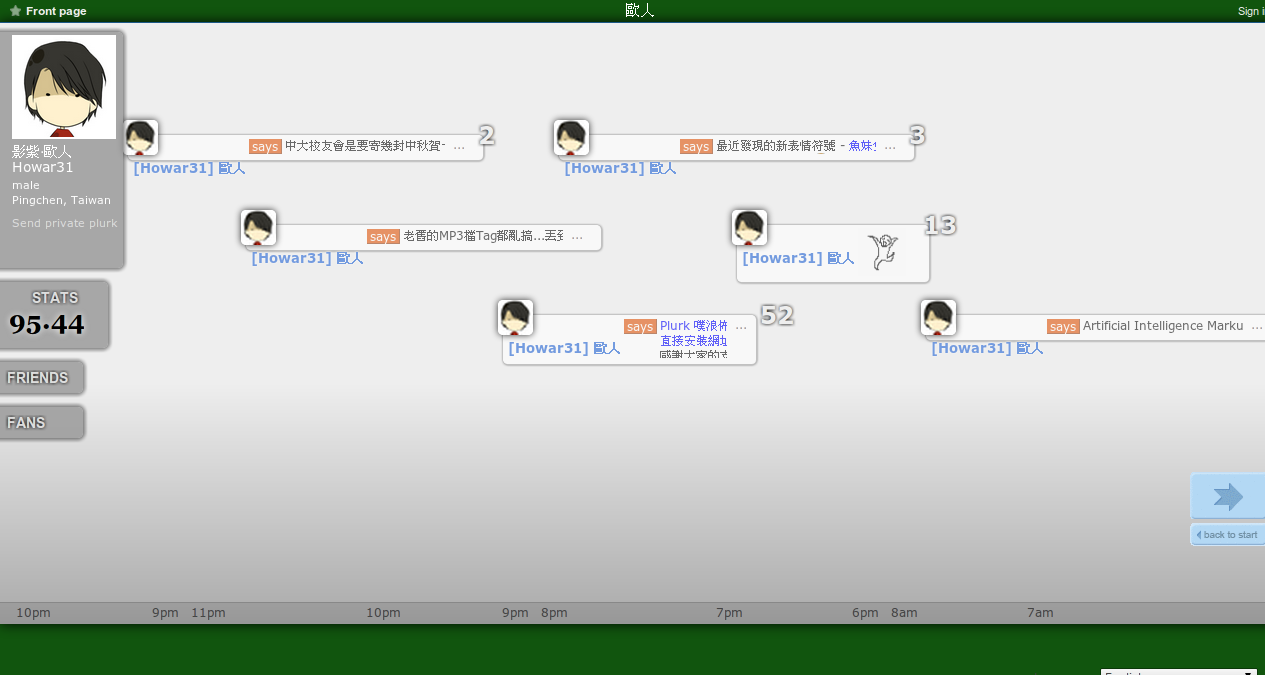Click Send private plurk link

64,223
